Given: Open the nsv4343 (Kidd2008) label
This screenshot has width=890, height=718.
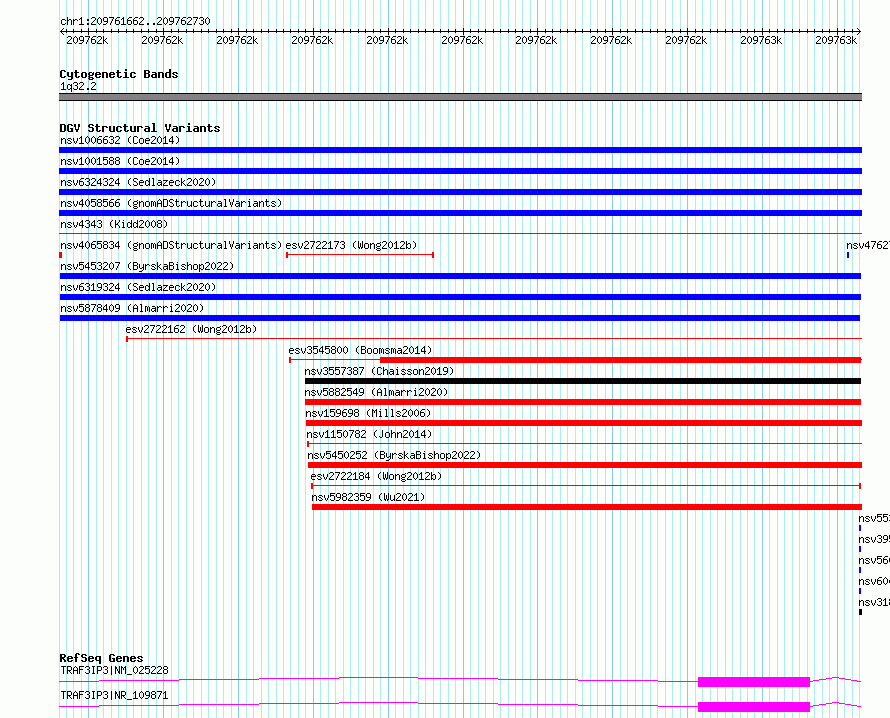Looking at the screenshot, I should click(114, 224).
